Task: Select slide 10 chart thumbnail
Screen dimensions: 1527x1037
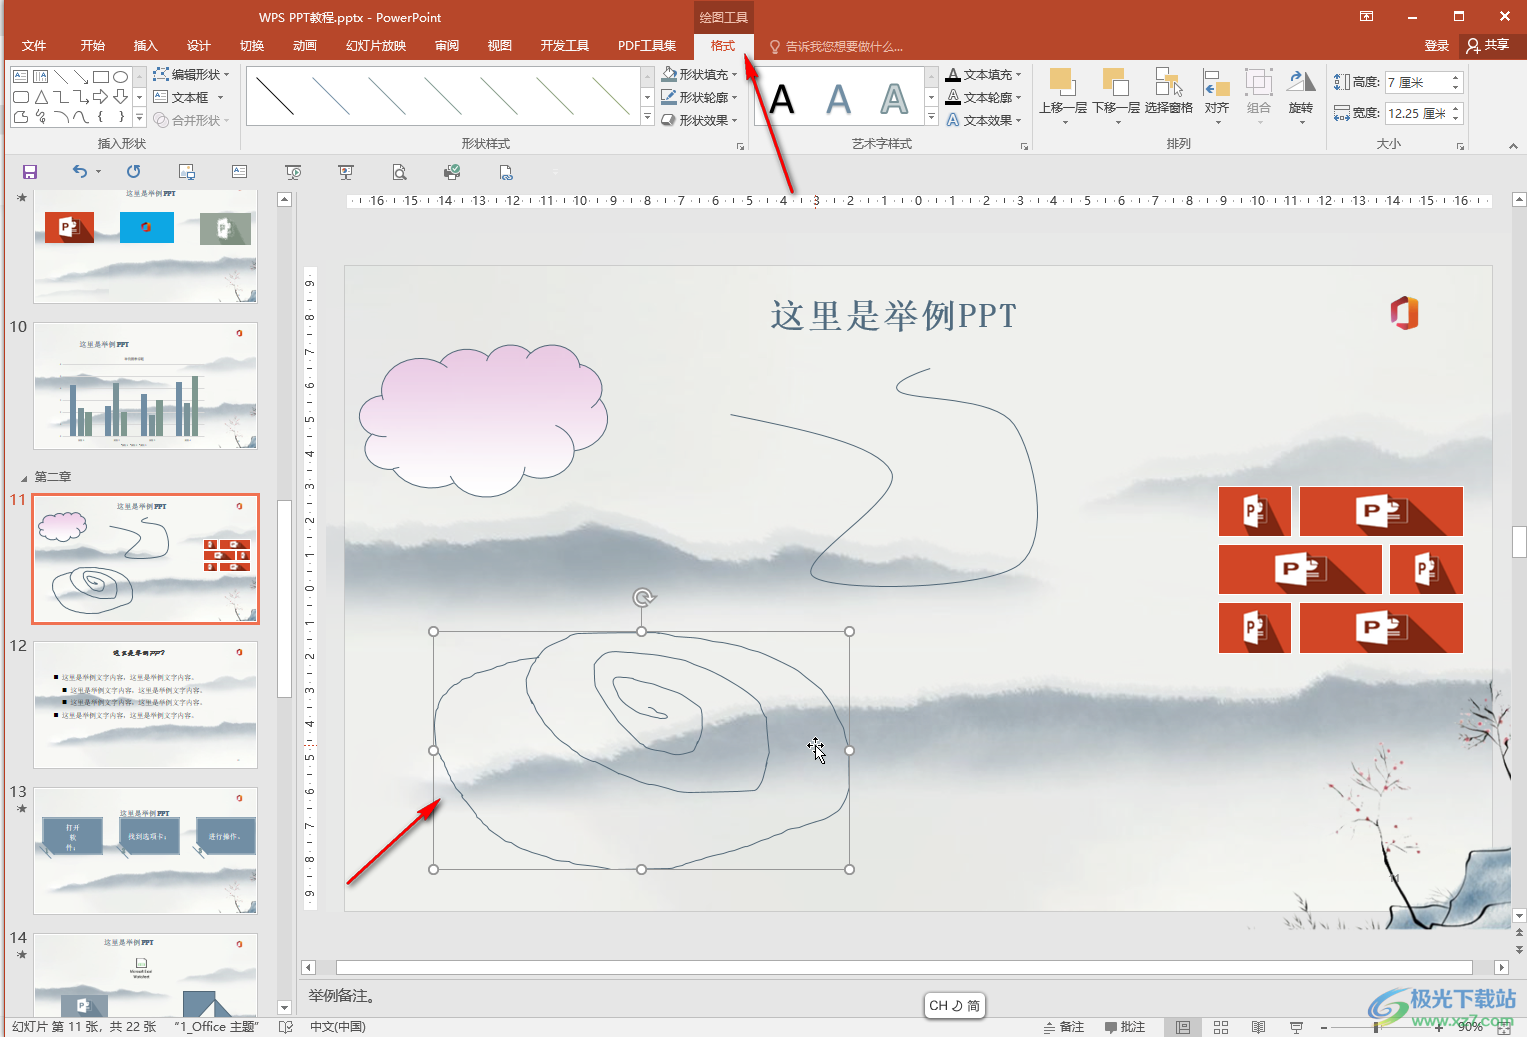Action: (x=146, y=386)
